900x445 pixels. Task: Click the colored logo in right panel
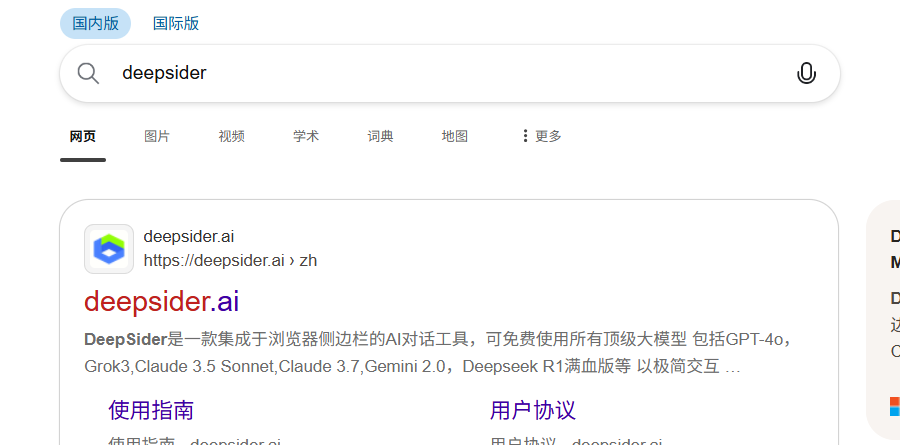point(895,406)
